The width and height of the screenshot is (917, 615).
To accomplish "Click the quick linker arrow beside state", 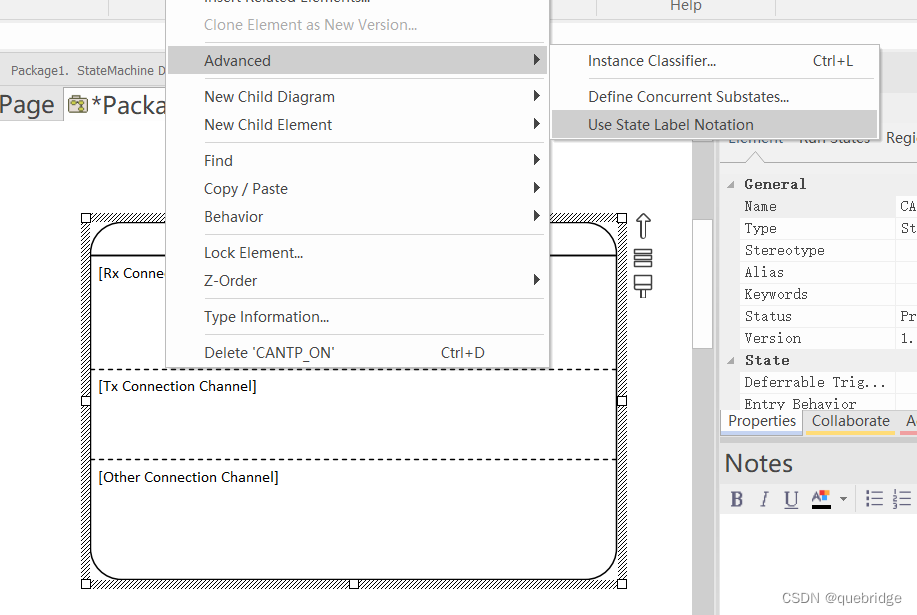I will (643, 226).
